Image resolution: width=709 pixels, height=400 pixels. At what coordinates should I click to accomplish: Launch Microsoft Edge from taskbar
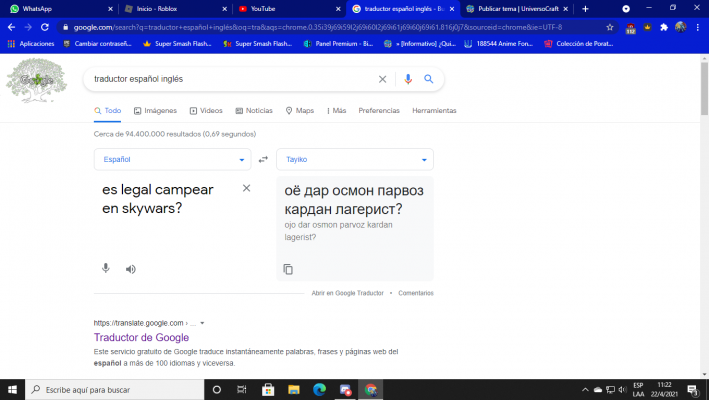320,390
